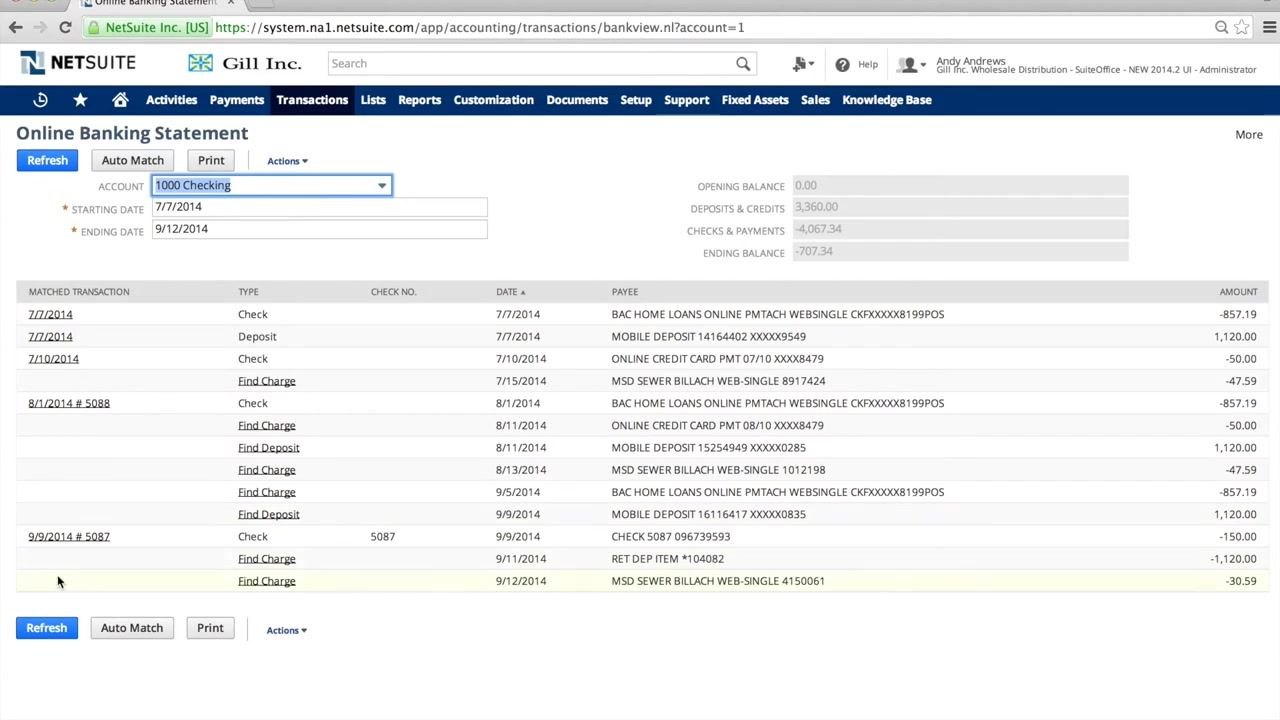Click the bottom Refresh button
The height and width of the screenshot is (720, 1280).
pos(47,628)
